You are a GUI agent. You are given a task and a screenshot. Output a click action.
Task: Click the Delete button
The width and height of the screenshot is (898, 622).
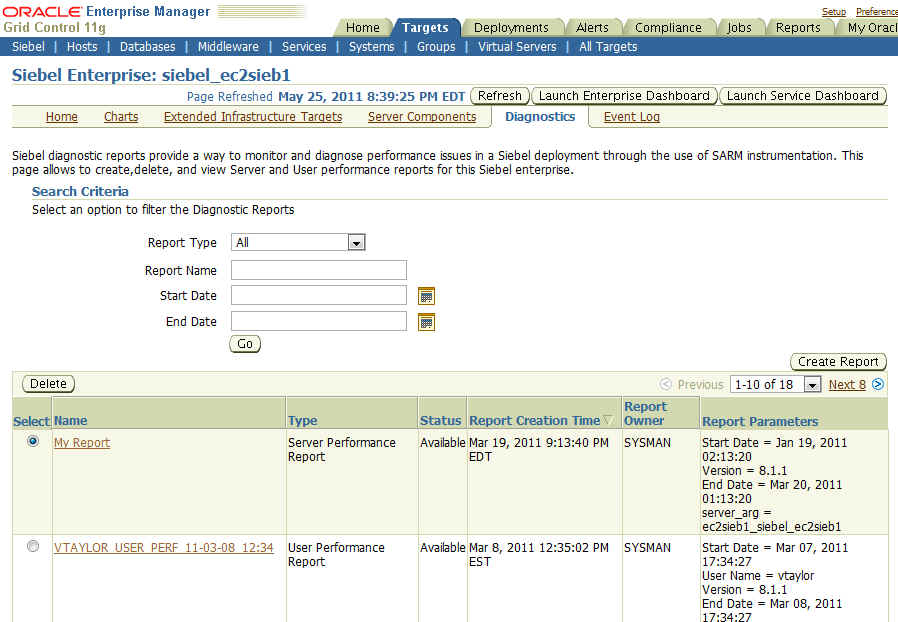(48, 384)
